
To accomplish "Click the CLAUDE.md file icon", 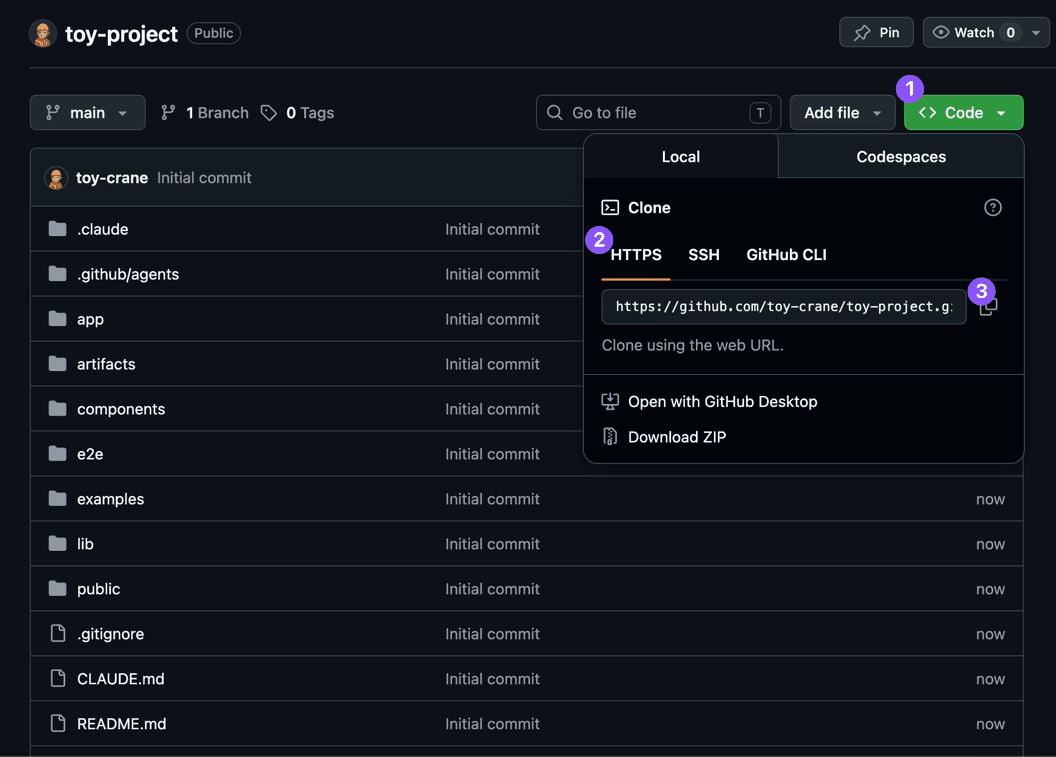I will tap(59, 678).
